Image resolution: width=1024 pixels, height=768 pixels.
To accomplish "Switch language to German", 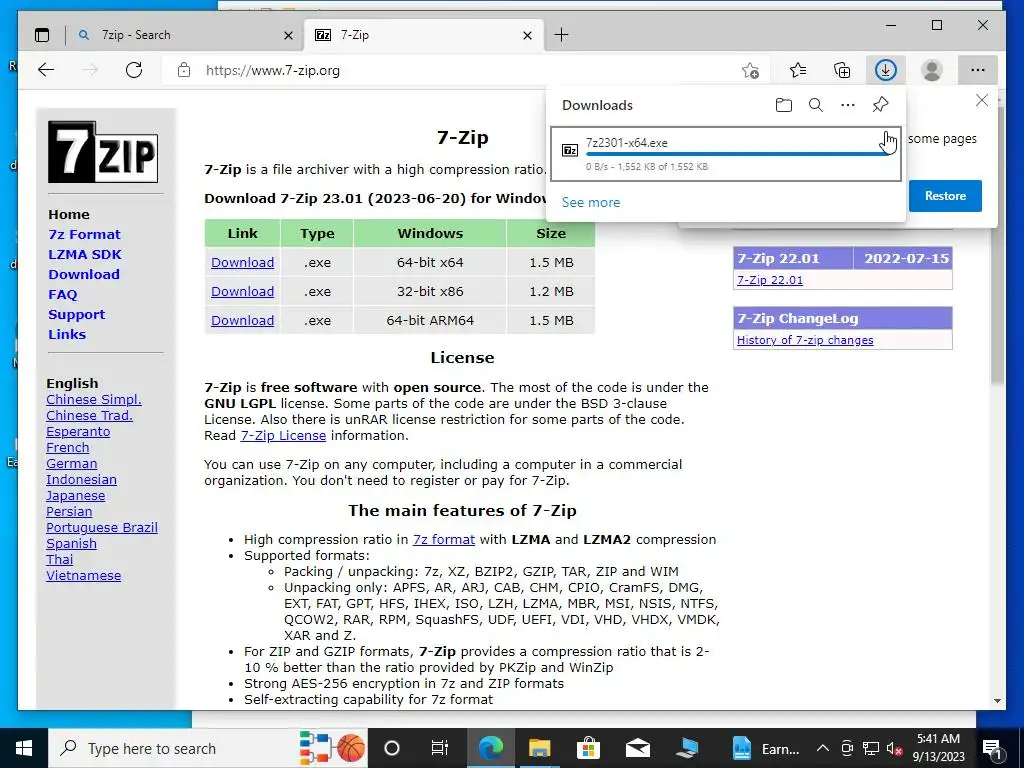I will 71,464.
